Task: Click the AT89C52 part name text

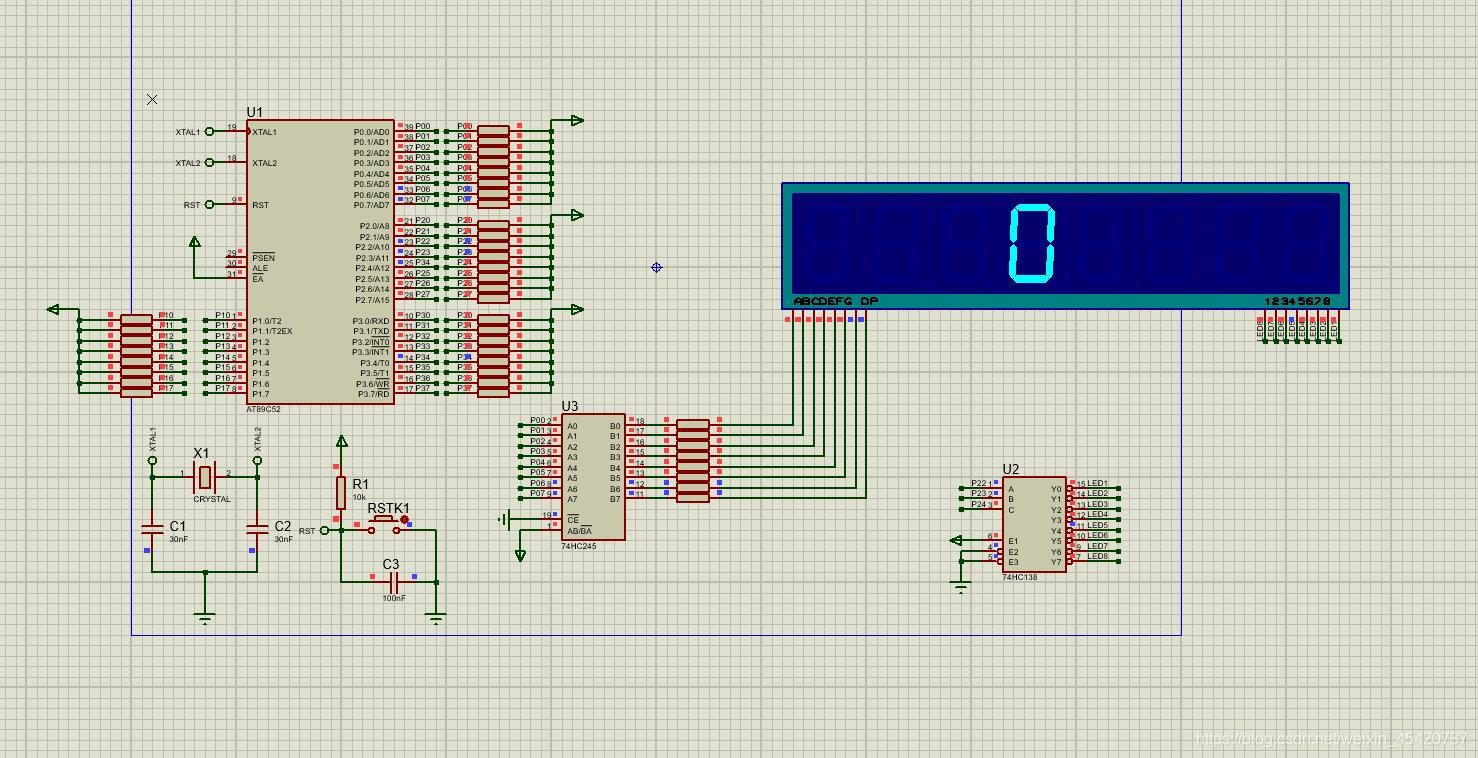Action: [x=265, y=410]
